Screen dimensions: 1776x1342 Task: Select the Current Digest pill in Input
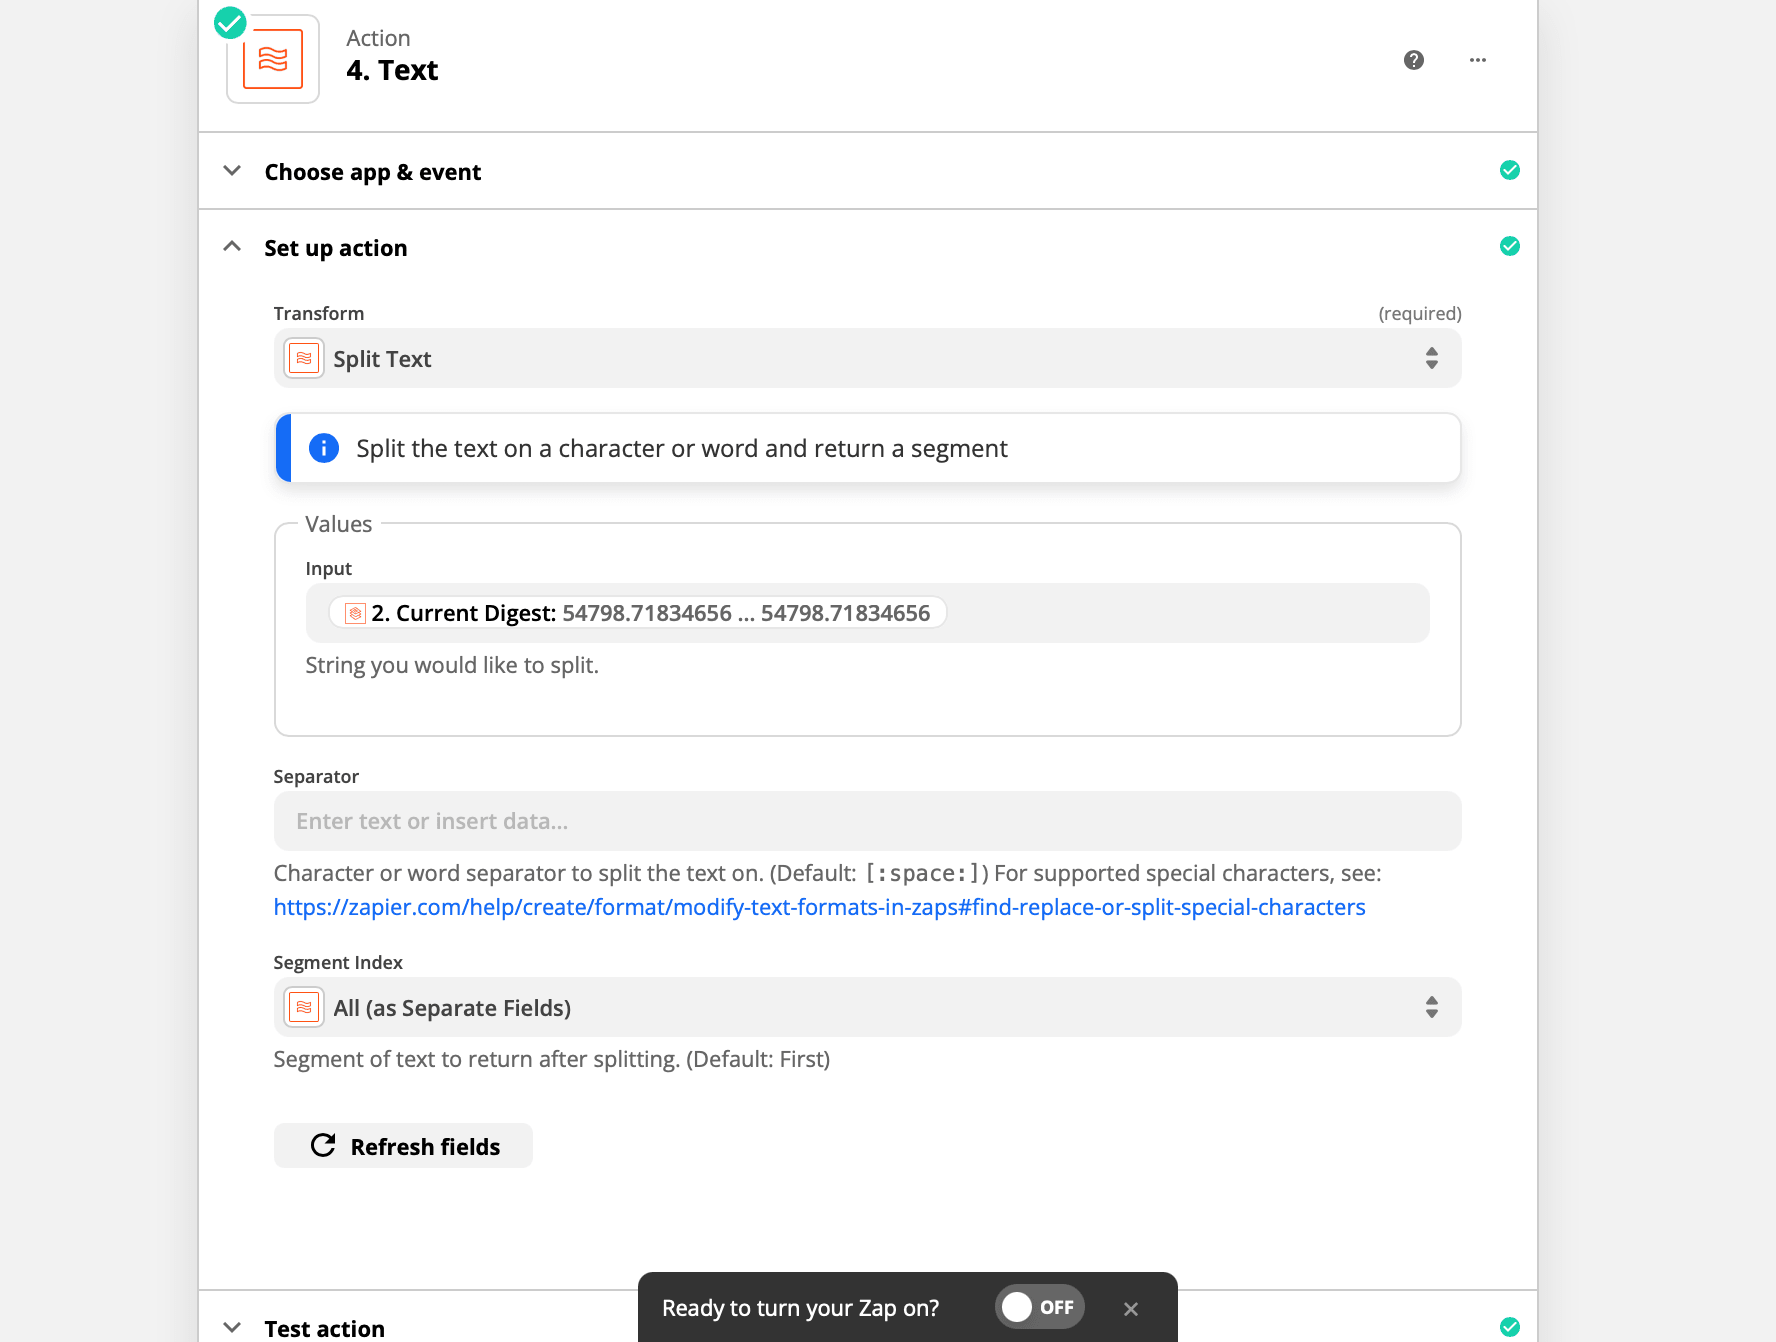(638, 613)
